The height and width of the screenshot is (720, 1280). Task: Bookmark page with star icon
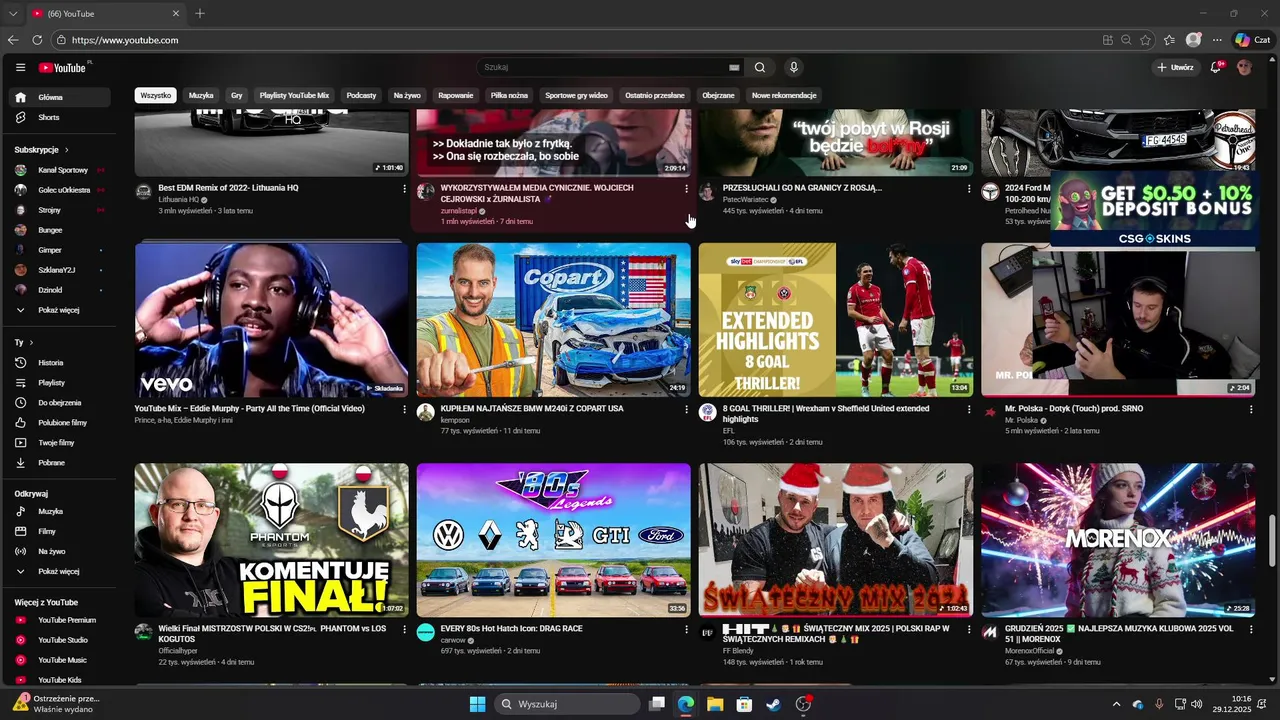pos(1145,40)
